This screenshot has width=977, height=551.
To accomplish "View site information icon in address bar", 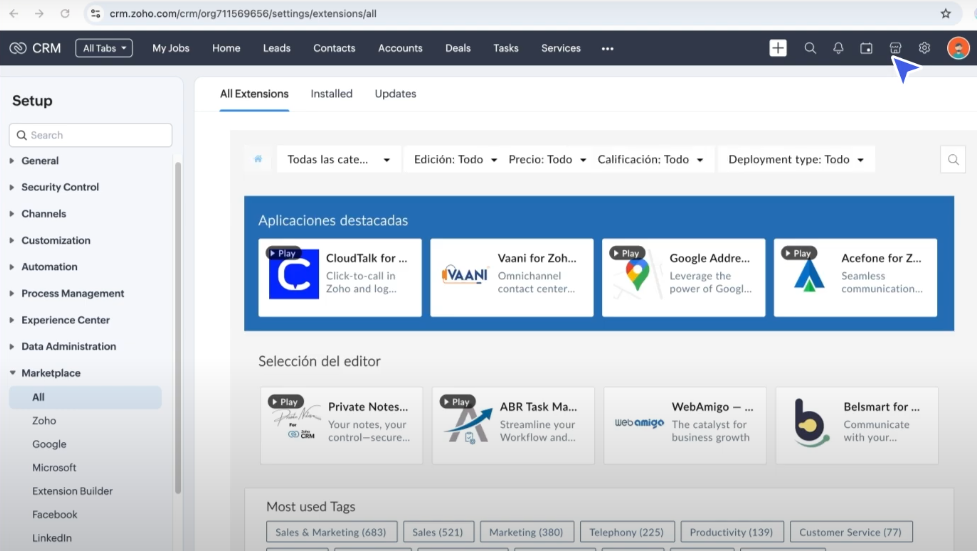I will (95, 13).
